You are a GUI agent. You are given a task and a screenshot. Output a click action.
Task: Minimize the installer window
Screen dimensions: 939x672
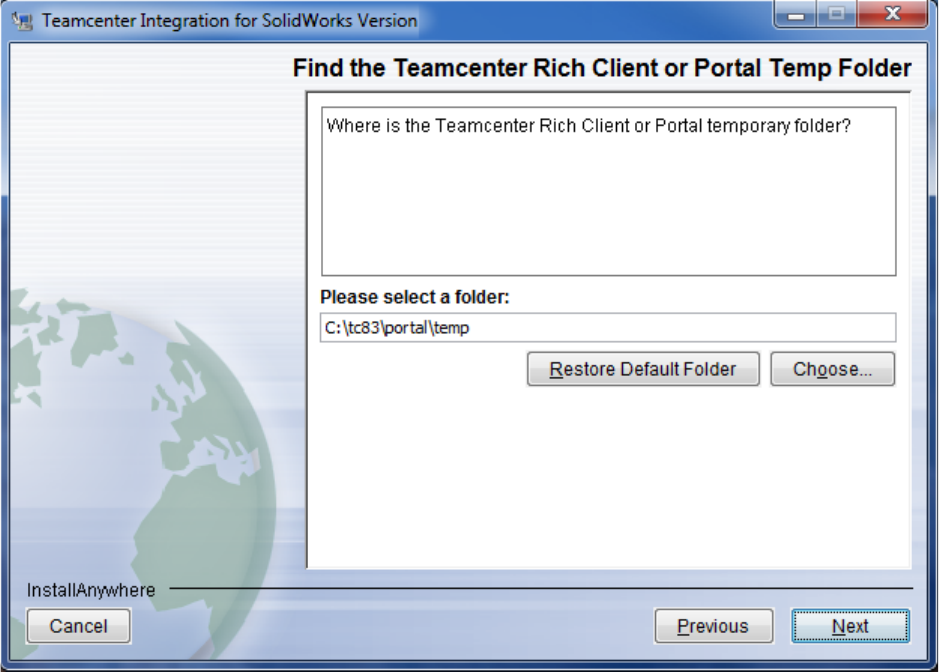tap(796, 14)
